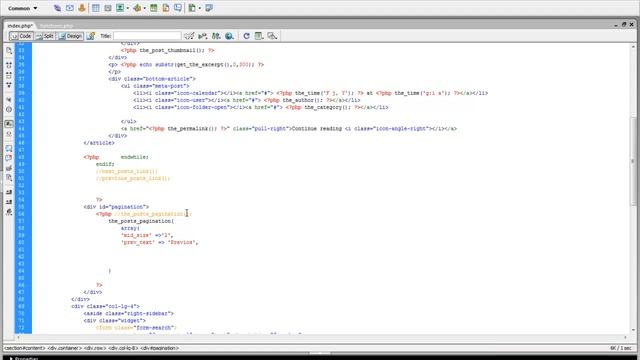Select <div#pagination> in the tag selector
The width and height of the screenshot is (640, 360).
coord(160,348)
